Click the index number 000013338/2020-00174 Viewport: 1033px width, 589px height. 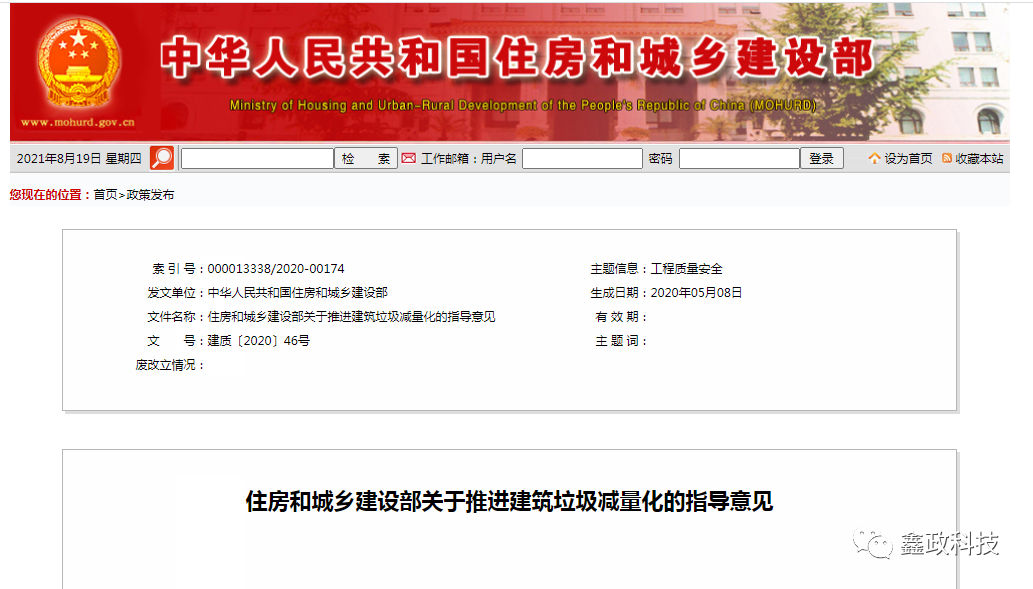[x=275, y=269]
